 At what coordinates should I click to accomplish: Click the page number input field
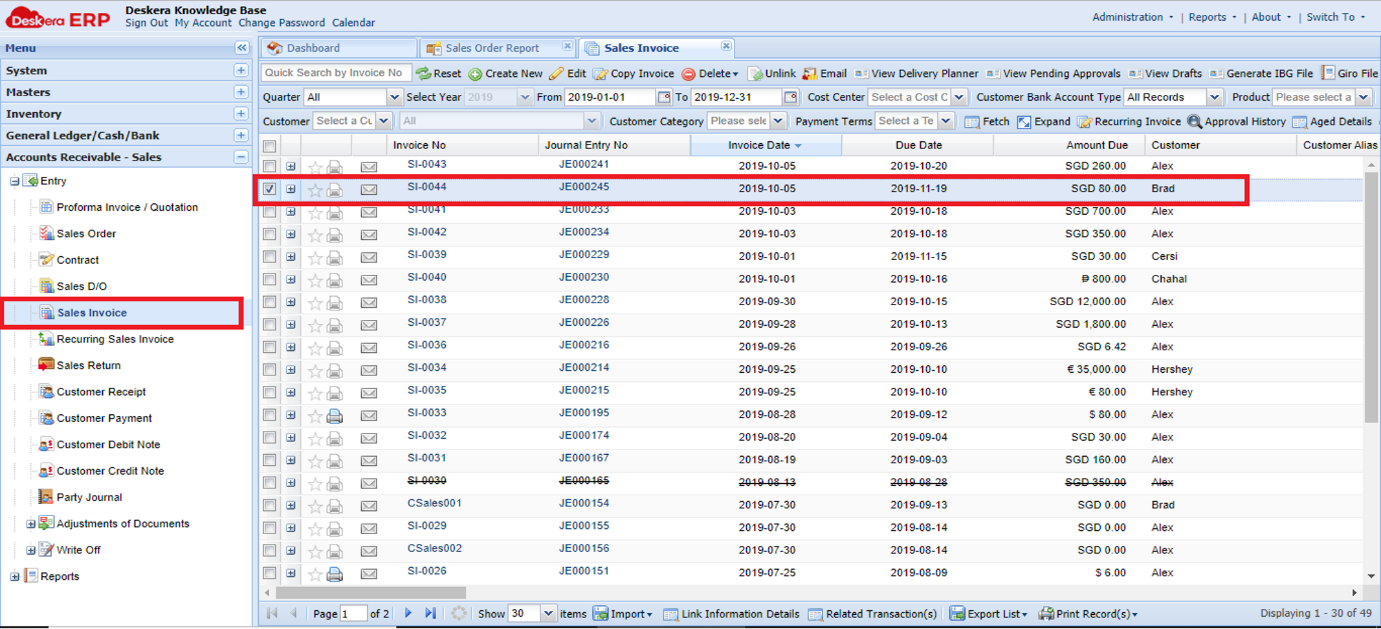pos(354,613)
